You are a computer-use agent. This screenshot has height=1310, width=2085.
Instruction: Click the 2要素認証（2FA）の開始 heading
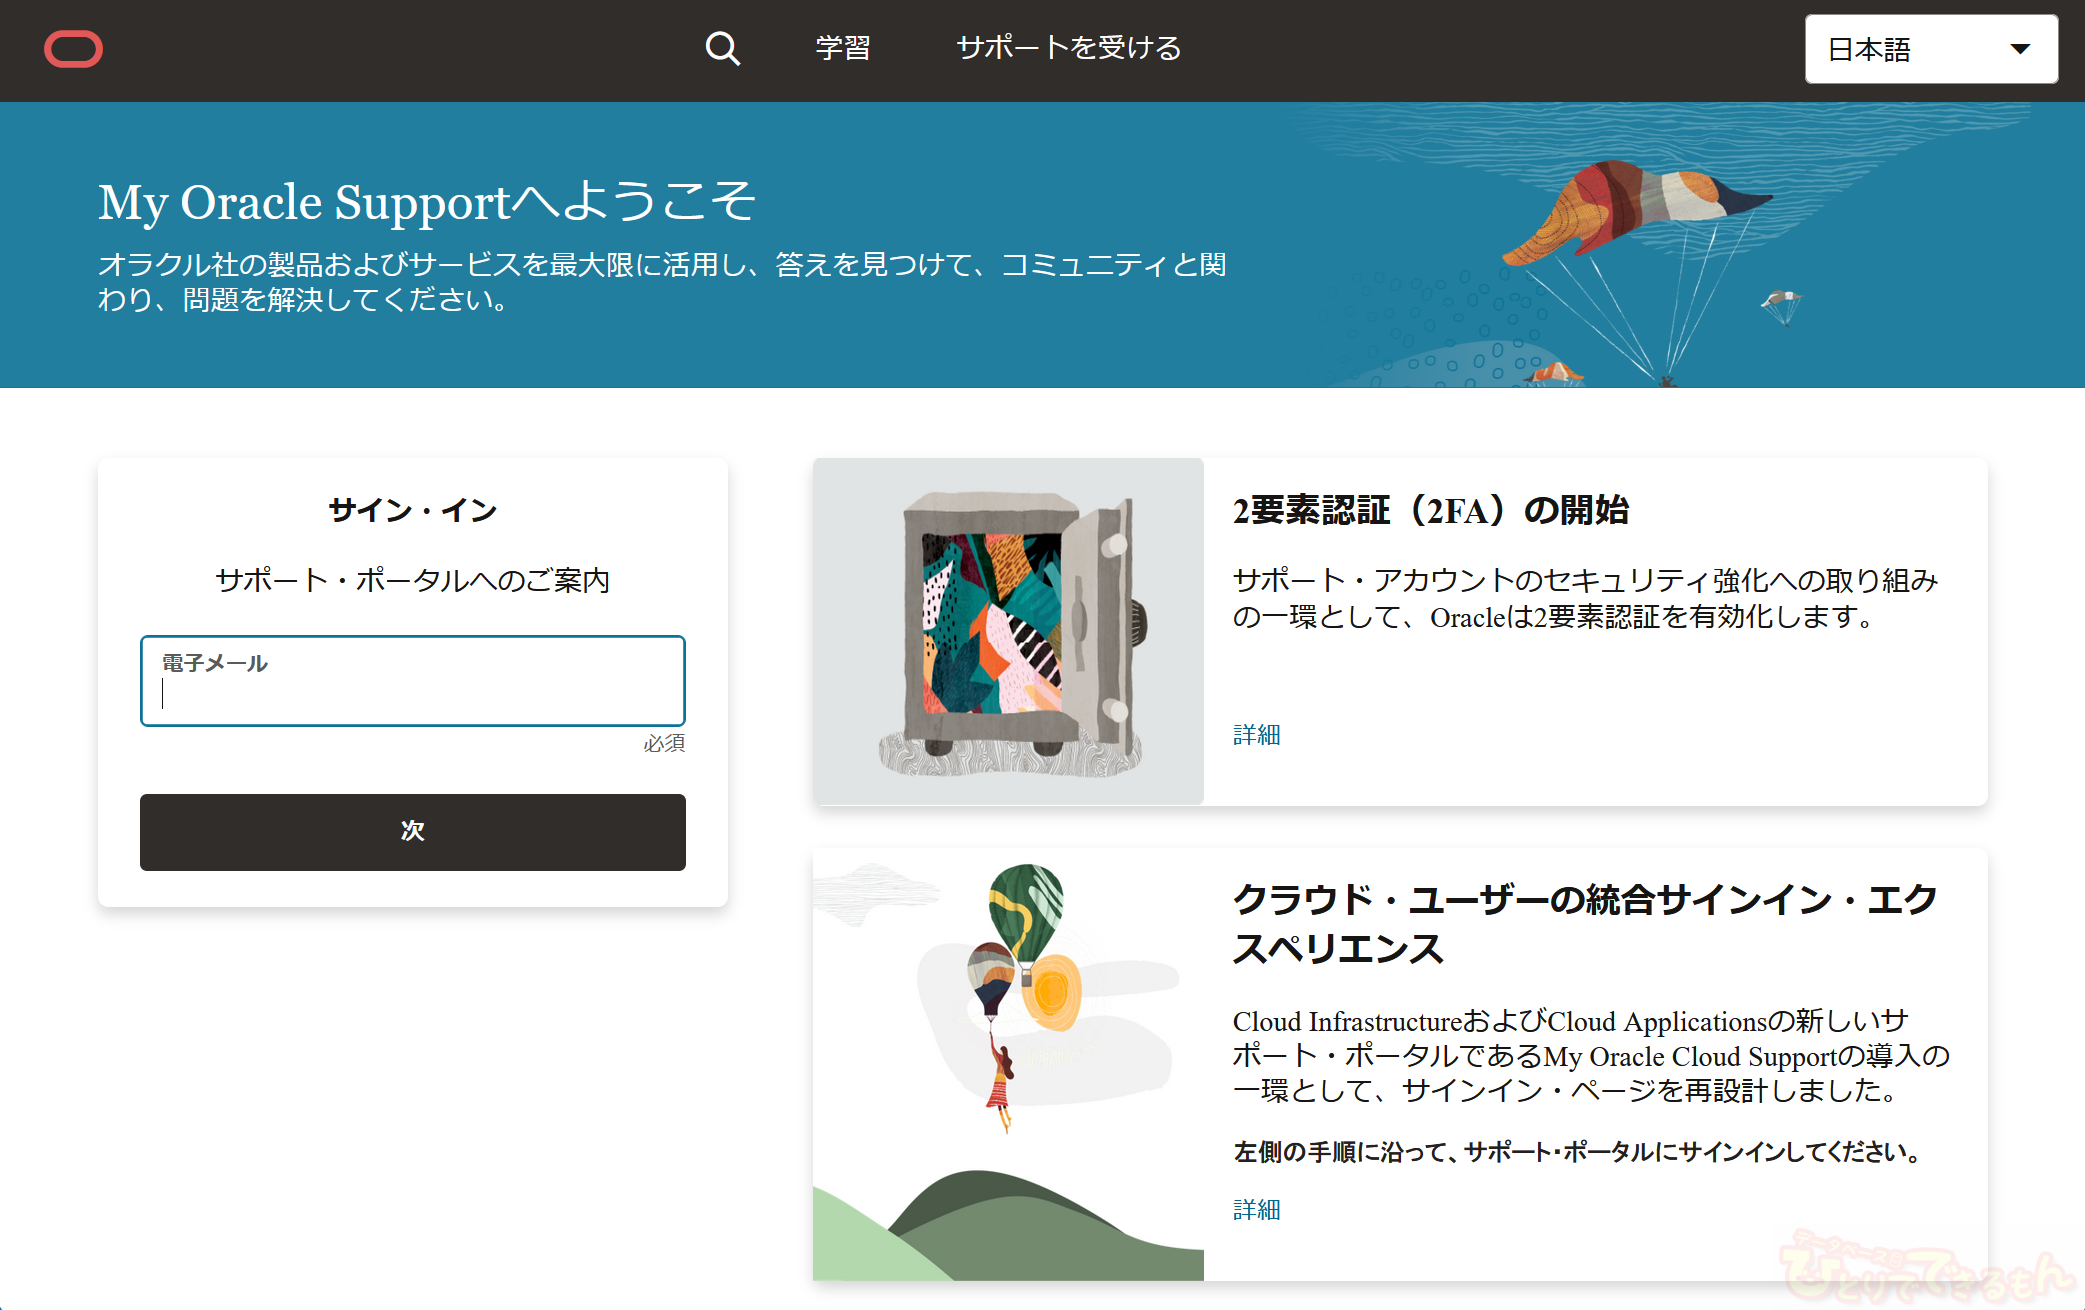point(1430,511)
